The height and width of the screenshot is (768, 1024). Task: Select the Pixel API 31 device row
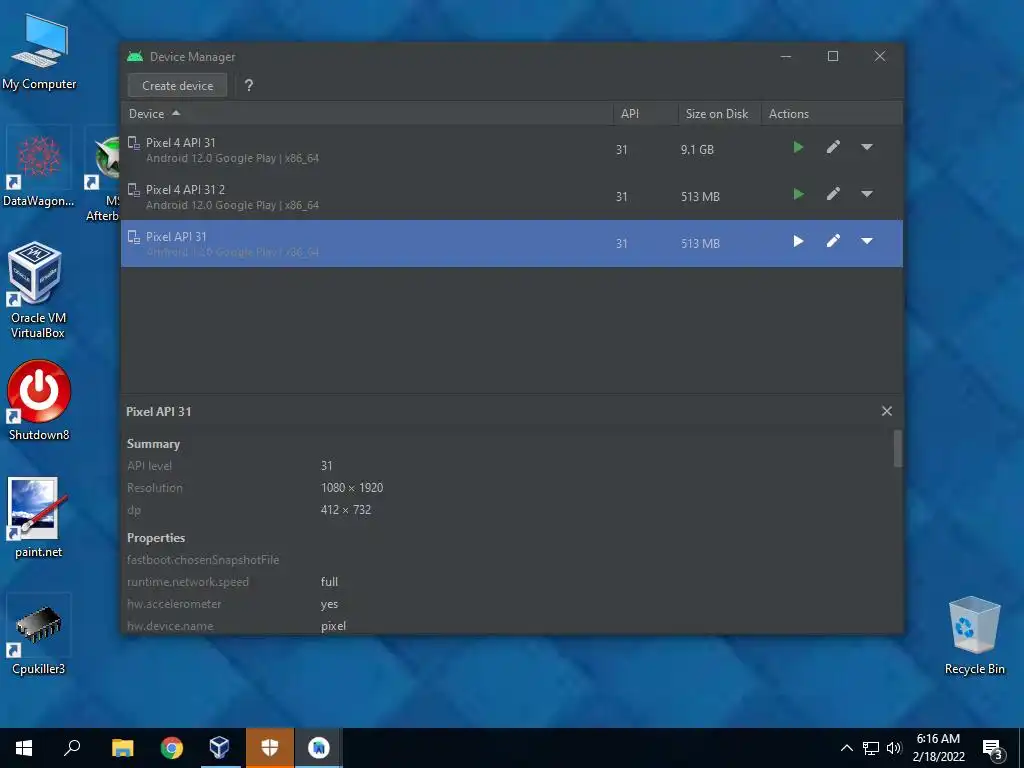[512, 244]
